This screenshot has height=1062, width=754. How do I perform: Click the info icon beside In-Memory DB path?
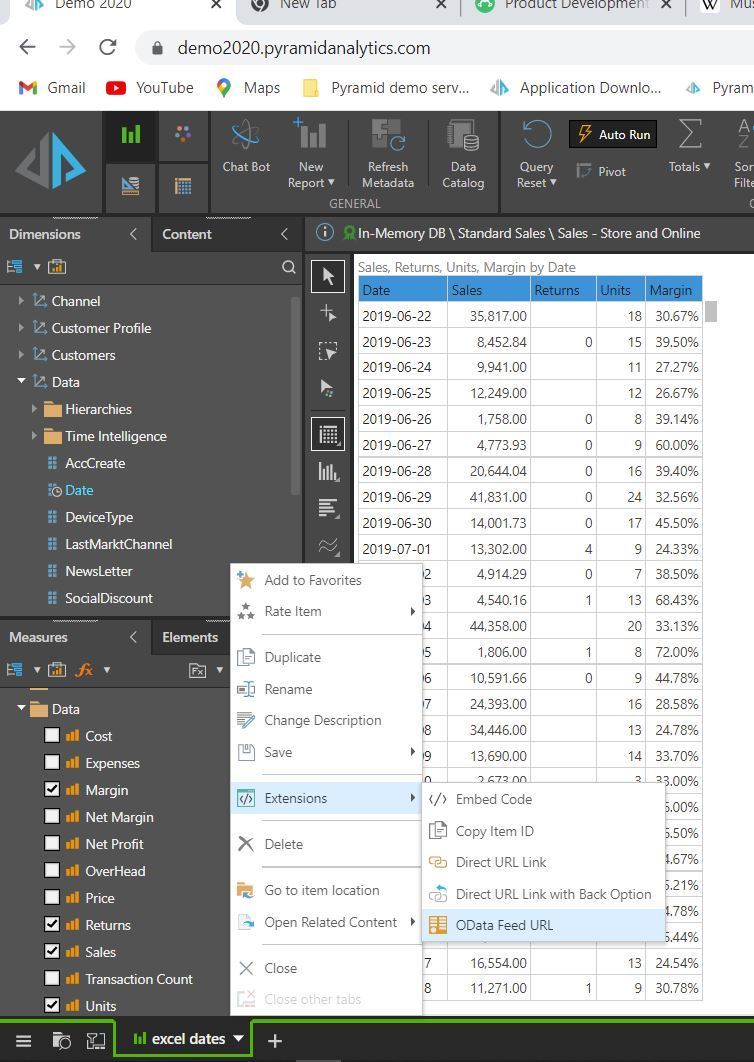[x=324, y=232]
